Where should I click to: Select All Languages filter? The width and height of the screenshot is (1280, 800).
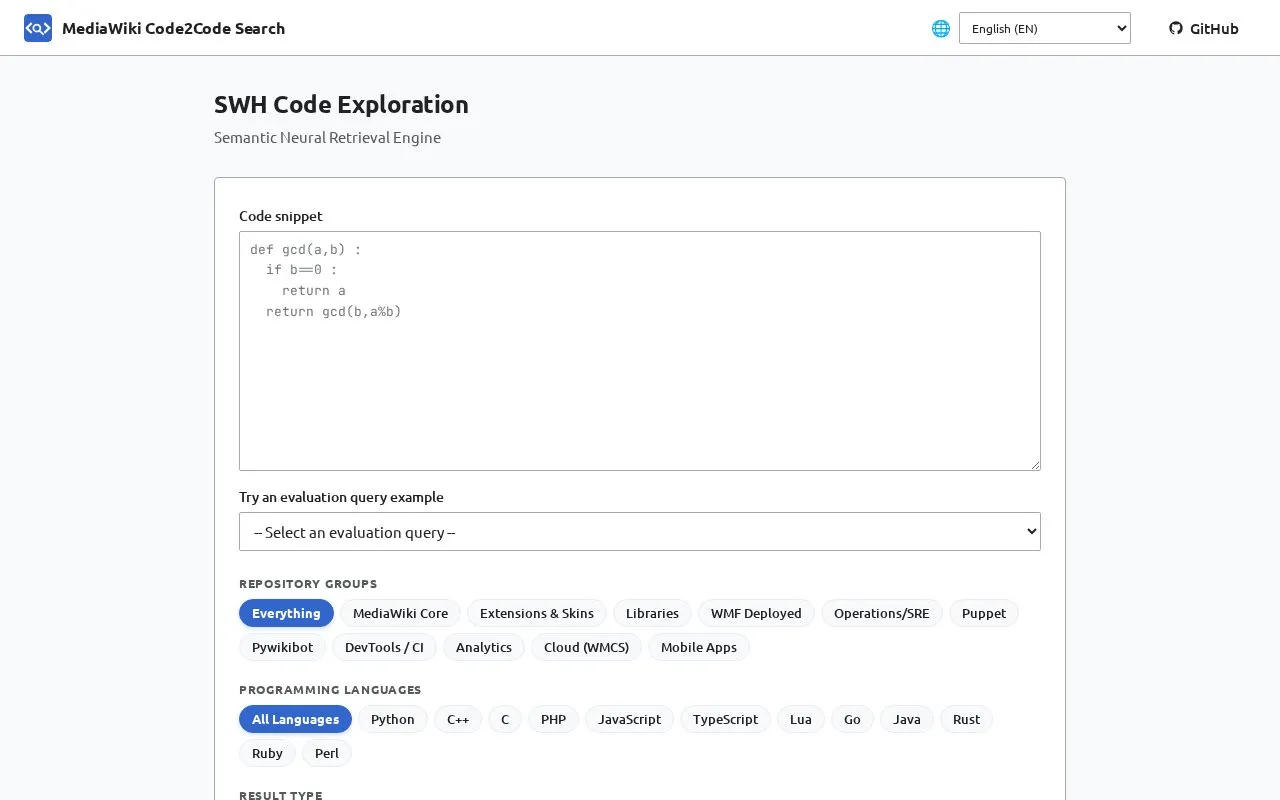click(x=295, y=719)
